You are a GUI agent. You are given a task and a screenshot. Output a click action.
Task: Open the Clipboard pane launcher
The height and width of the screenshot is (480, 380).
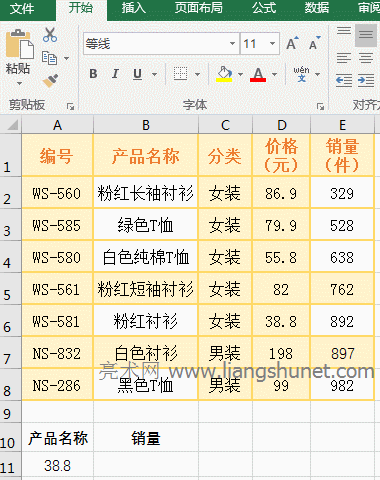point(70,106)
